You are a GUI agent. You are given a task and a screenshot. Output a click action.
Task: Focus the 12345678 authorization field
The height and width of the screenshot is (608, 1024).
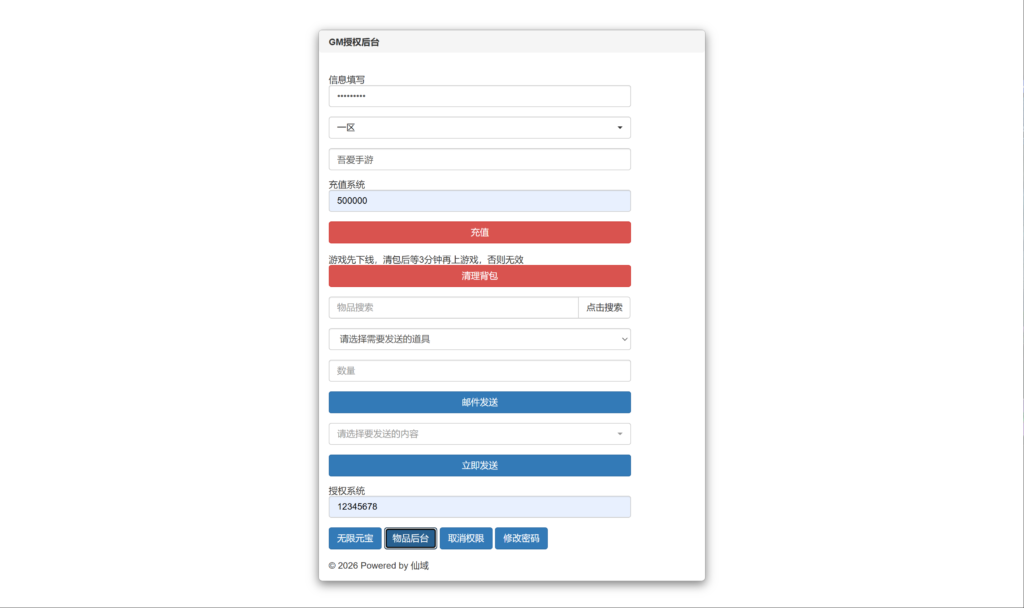coord(479,507)
